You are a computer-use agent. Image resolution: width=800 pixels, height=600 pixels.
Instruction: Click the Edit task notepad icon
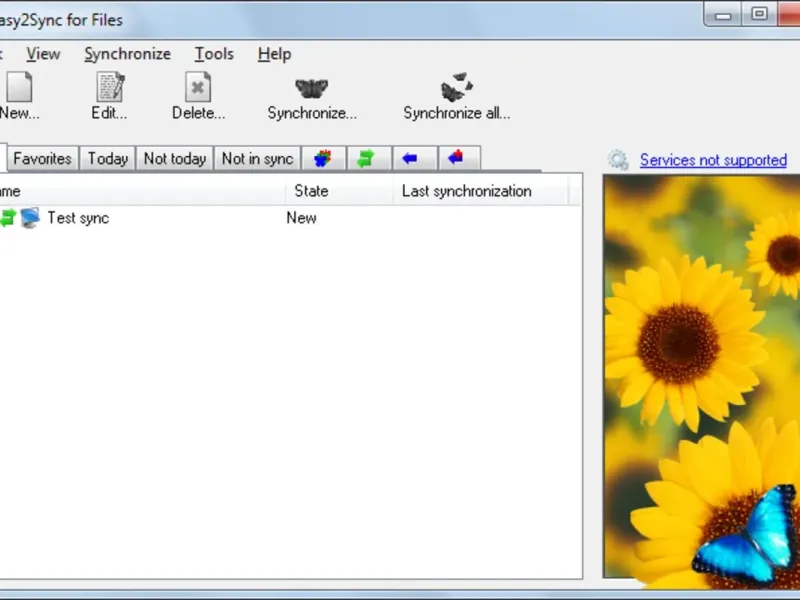[110, 87]
